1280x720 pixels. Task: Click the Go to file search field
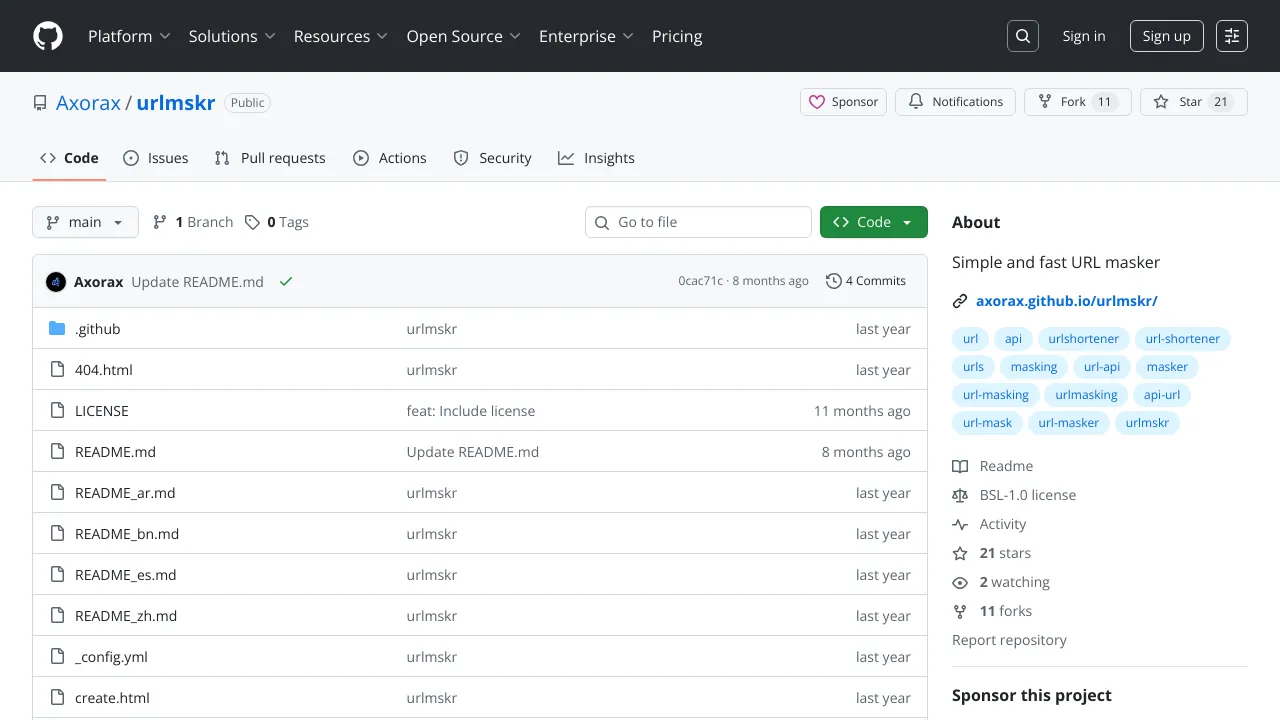698,222
